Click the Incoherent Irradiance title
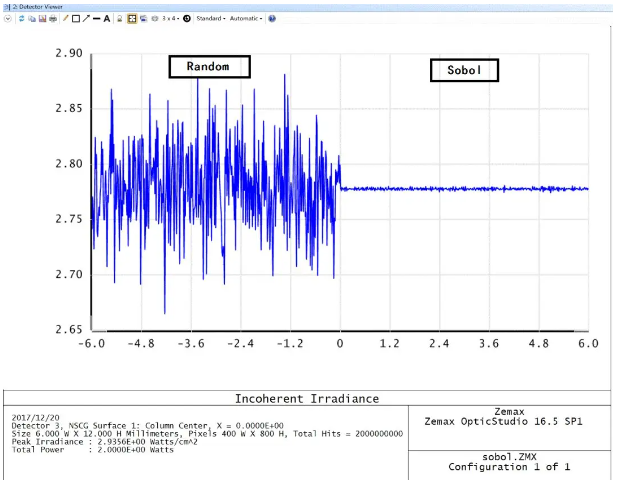 coord(306,398)
